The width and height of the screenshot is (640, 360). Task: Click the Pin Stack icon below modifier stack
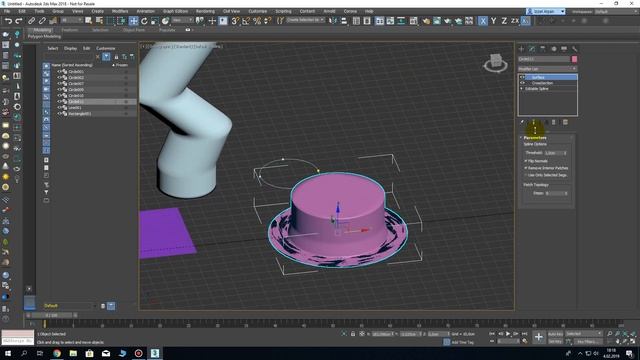point(522,122)
